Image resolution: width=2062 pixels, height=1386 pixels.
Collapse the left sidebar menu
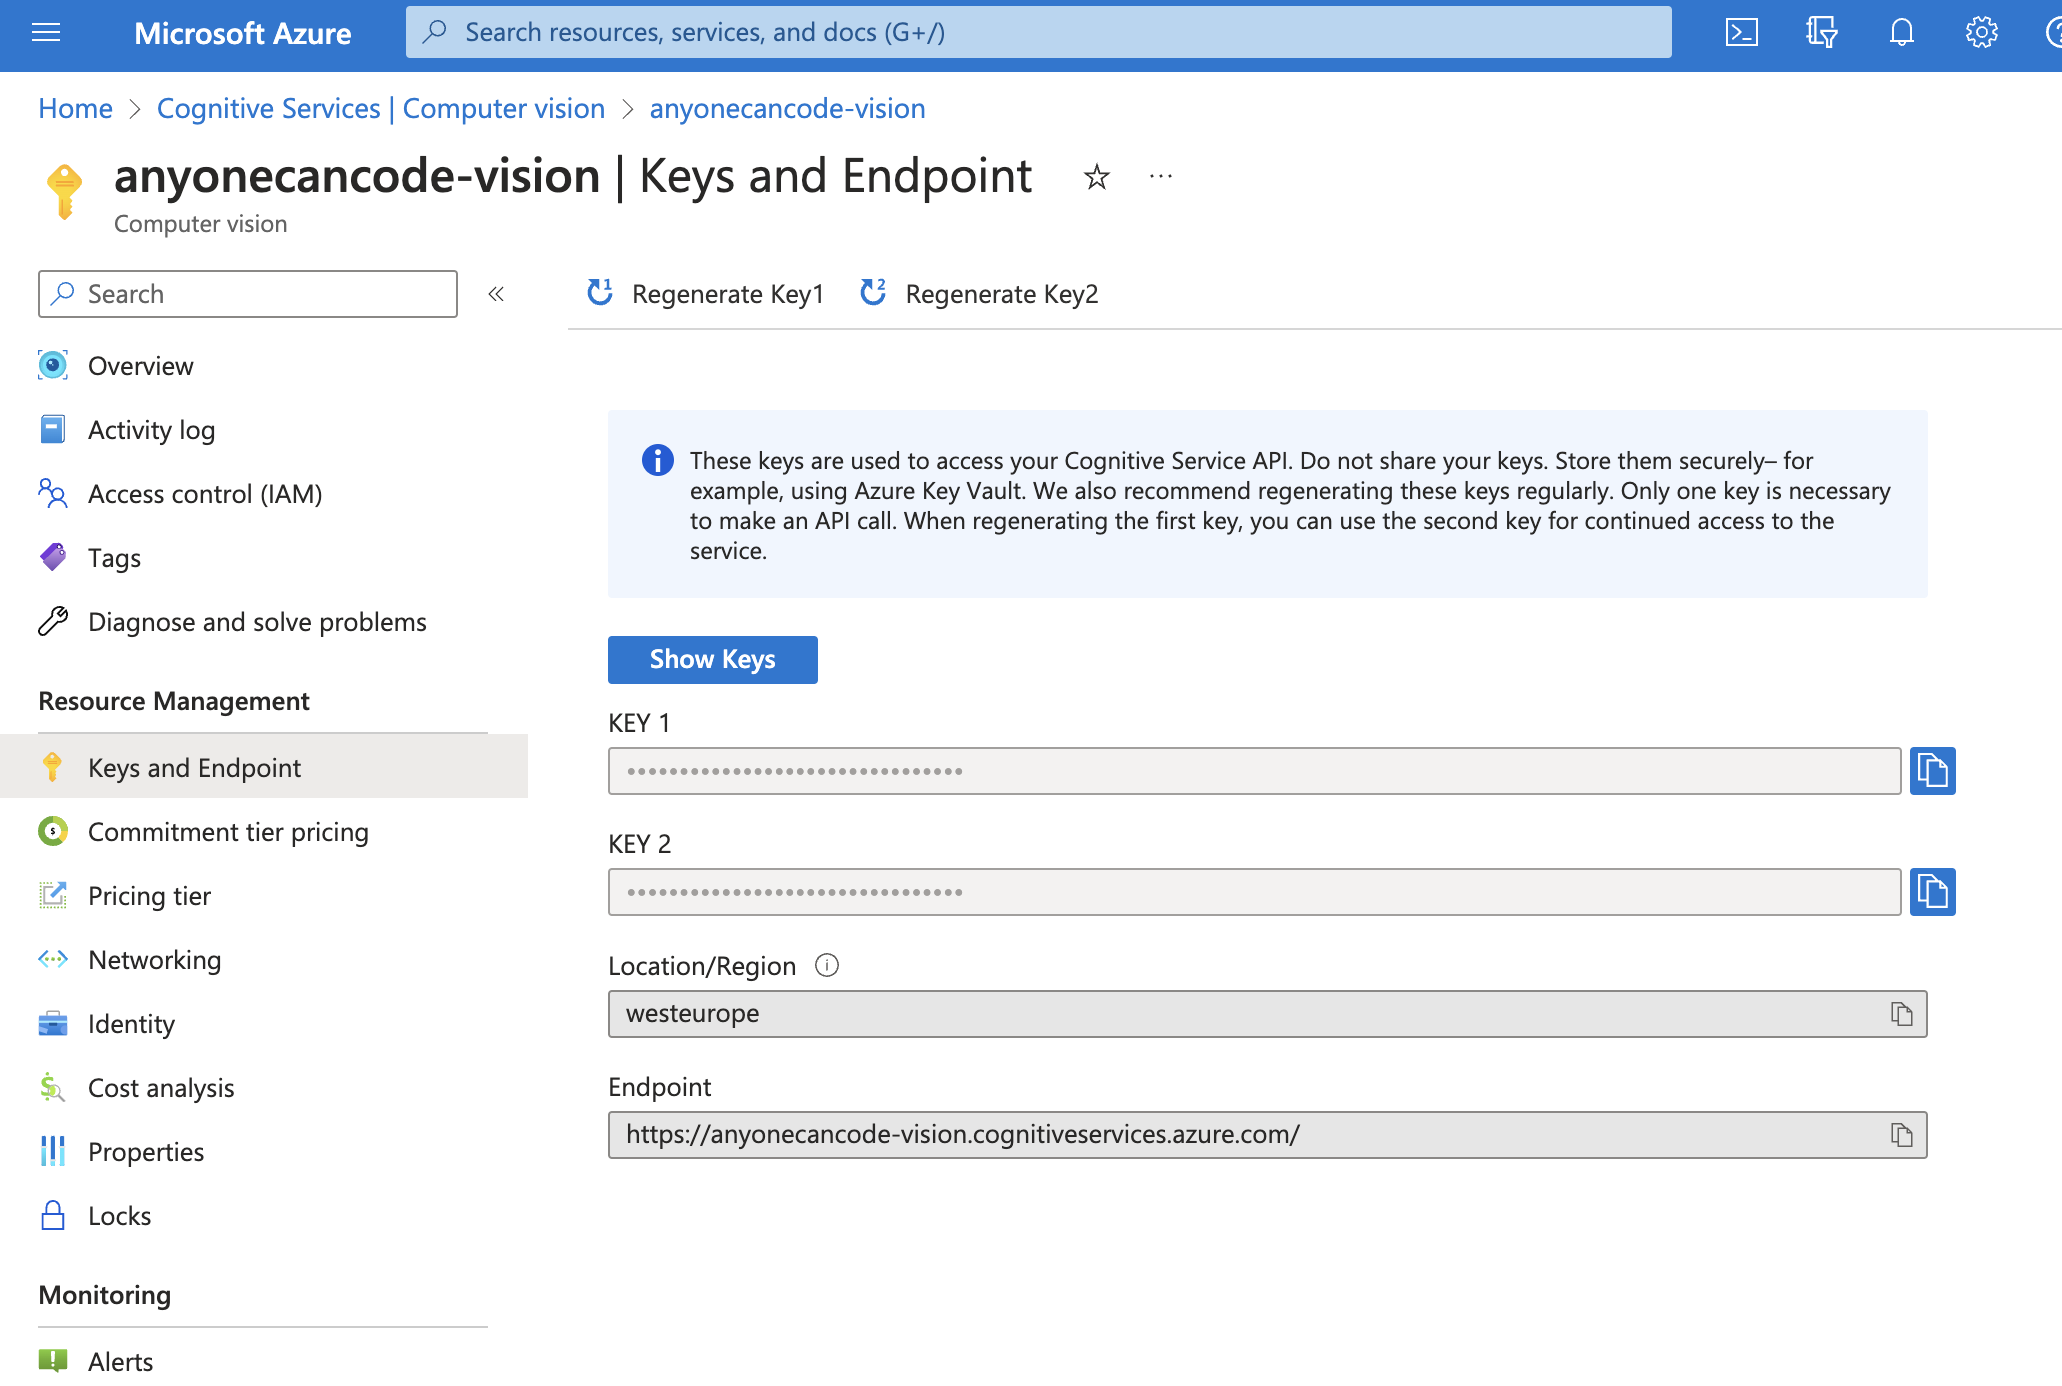coord(496,293)
